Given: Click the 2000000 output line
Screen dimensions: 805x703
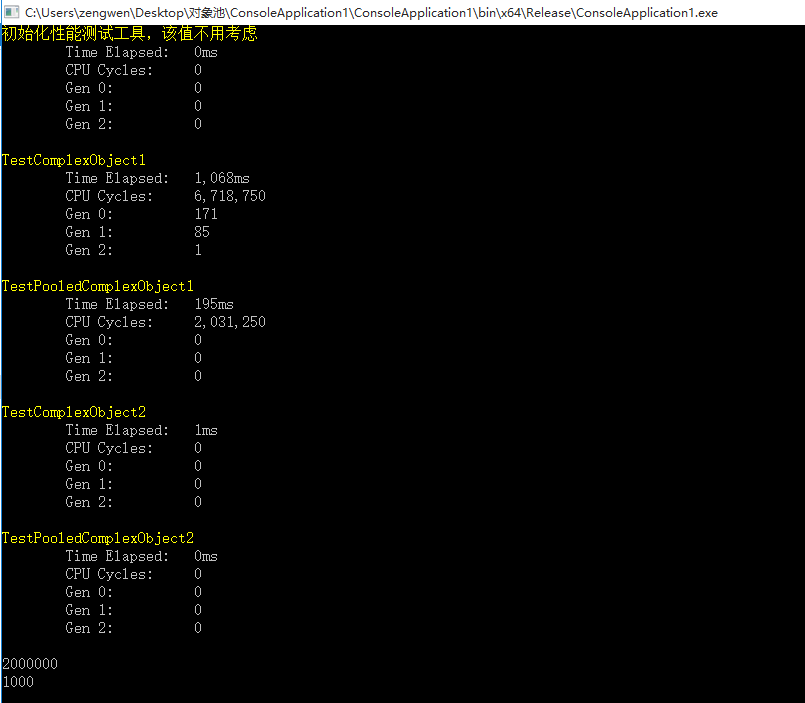Looking at the screenshot, I should coord(30,663).
